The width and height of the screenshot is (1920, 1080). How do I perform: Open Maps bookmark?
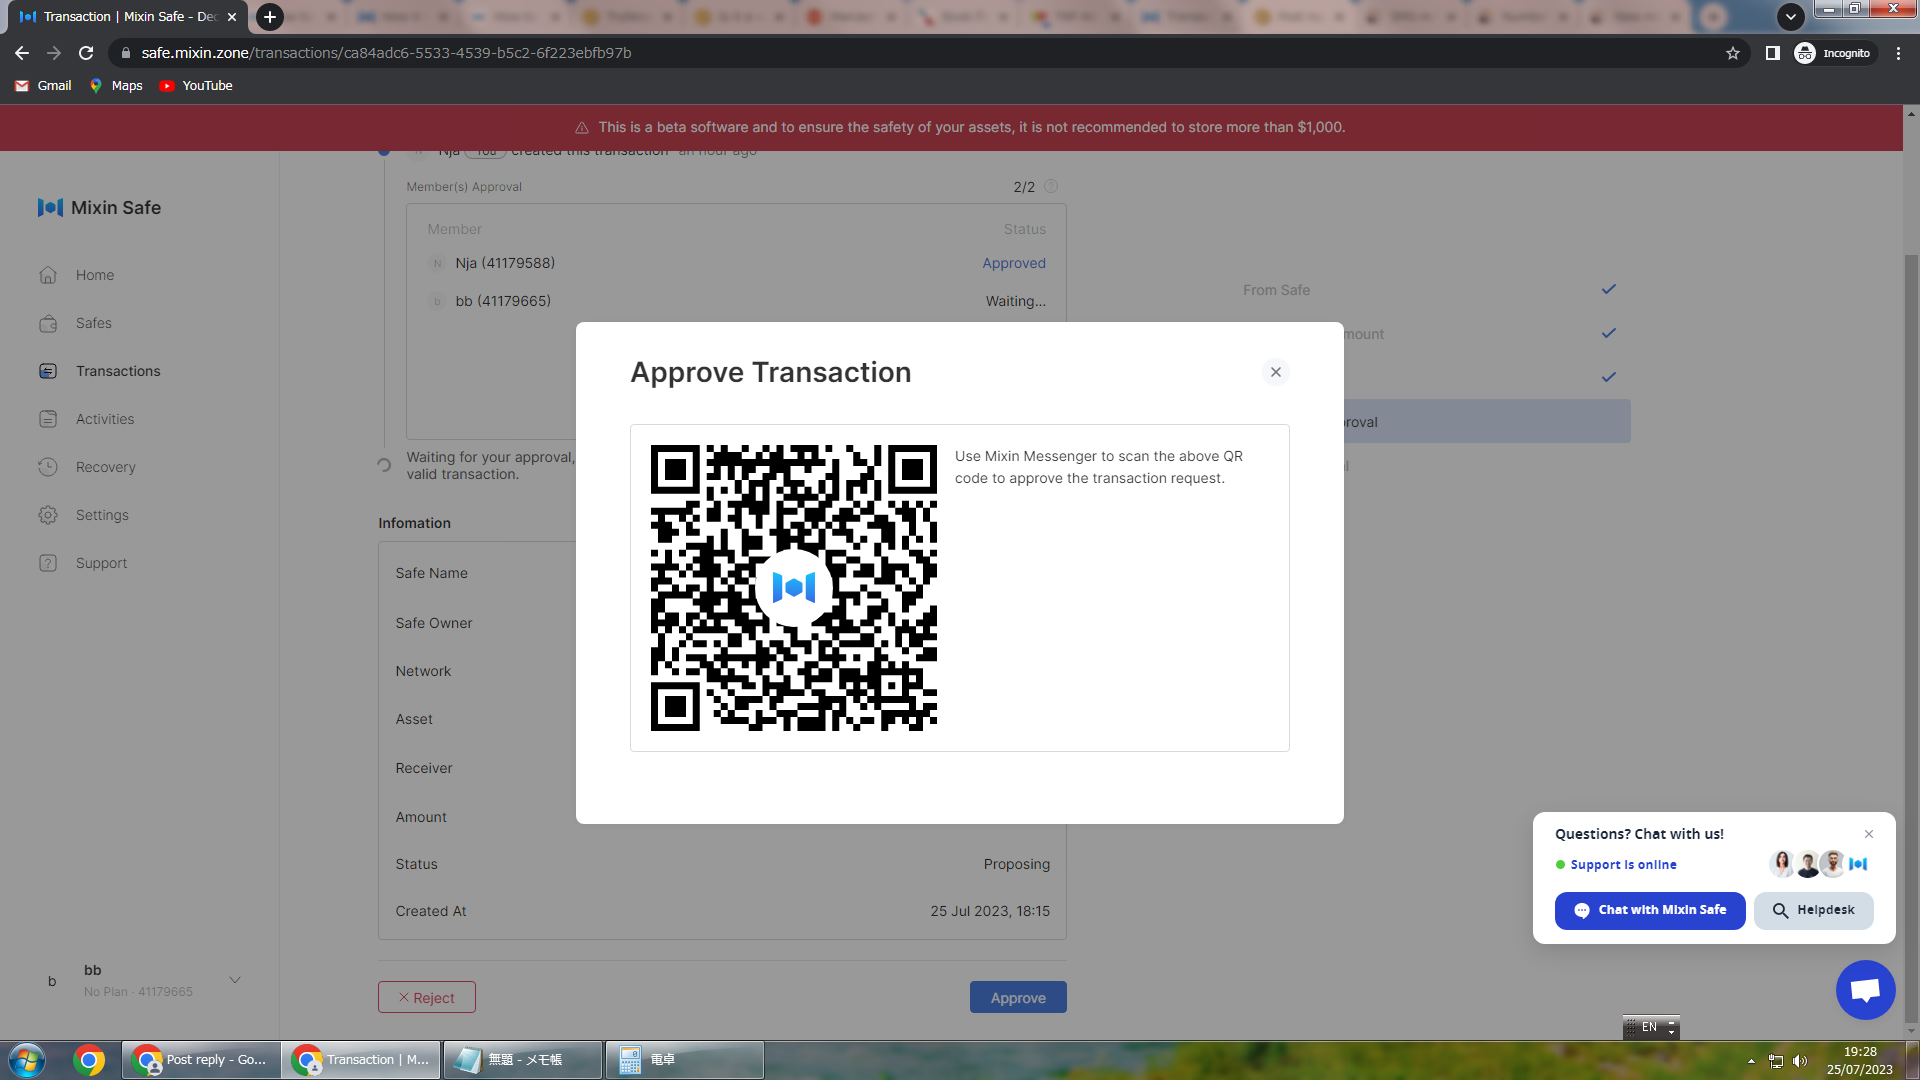[116, 86]
